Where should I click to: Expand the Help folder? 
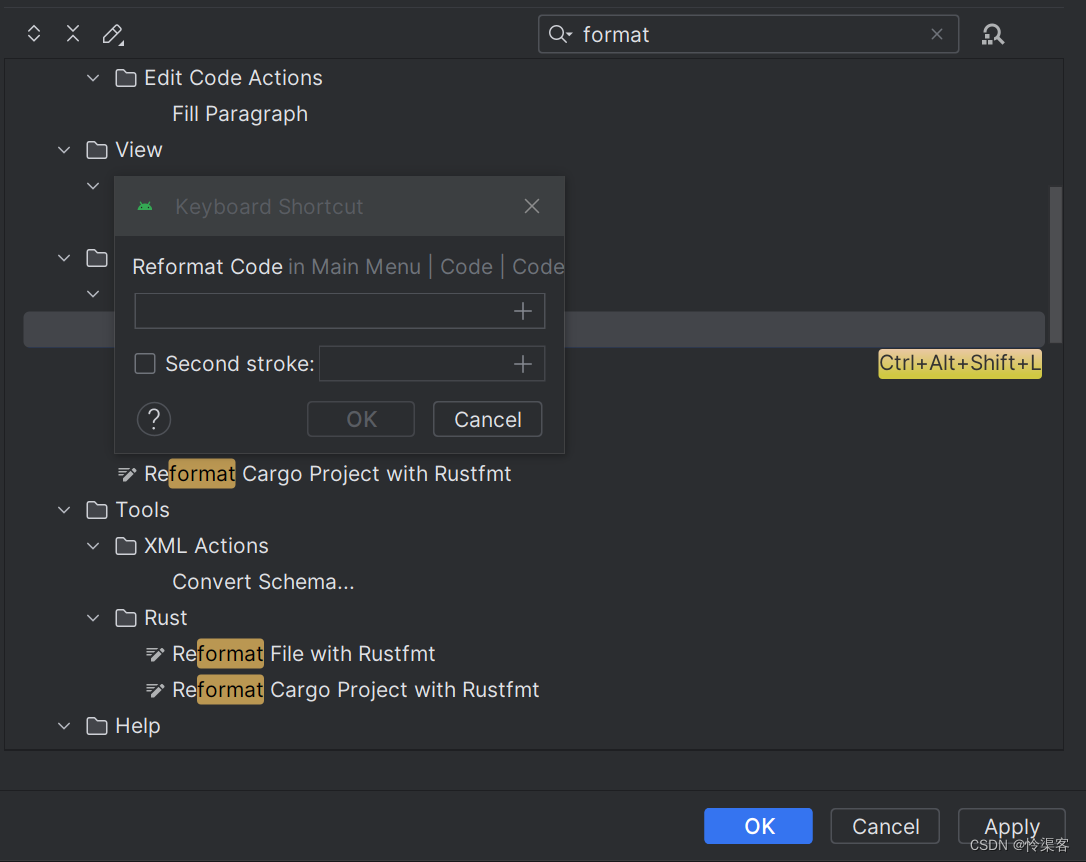63,725
